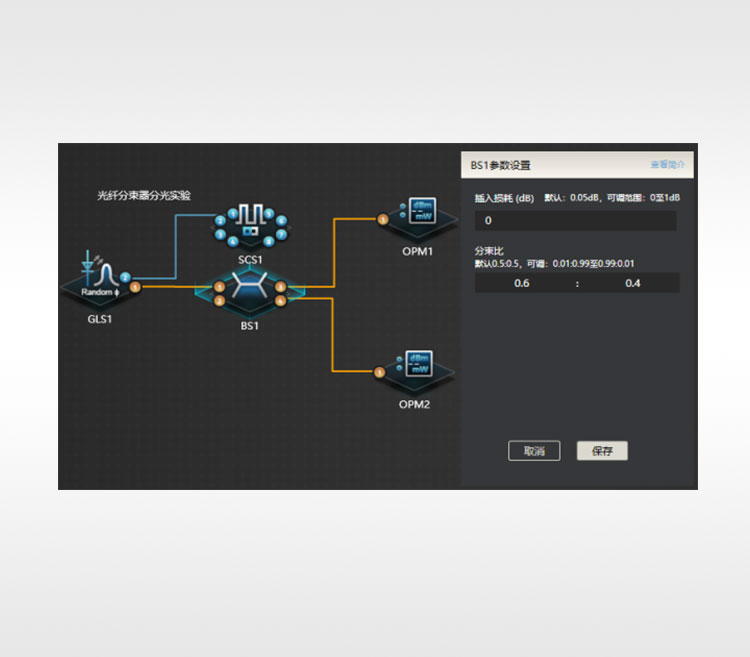Select the BS1 beam splitter component
This screenshot has width=750, height=657.
coord(249,293)
